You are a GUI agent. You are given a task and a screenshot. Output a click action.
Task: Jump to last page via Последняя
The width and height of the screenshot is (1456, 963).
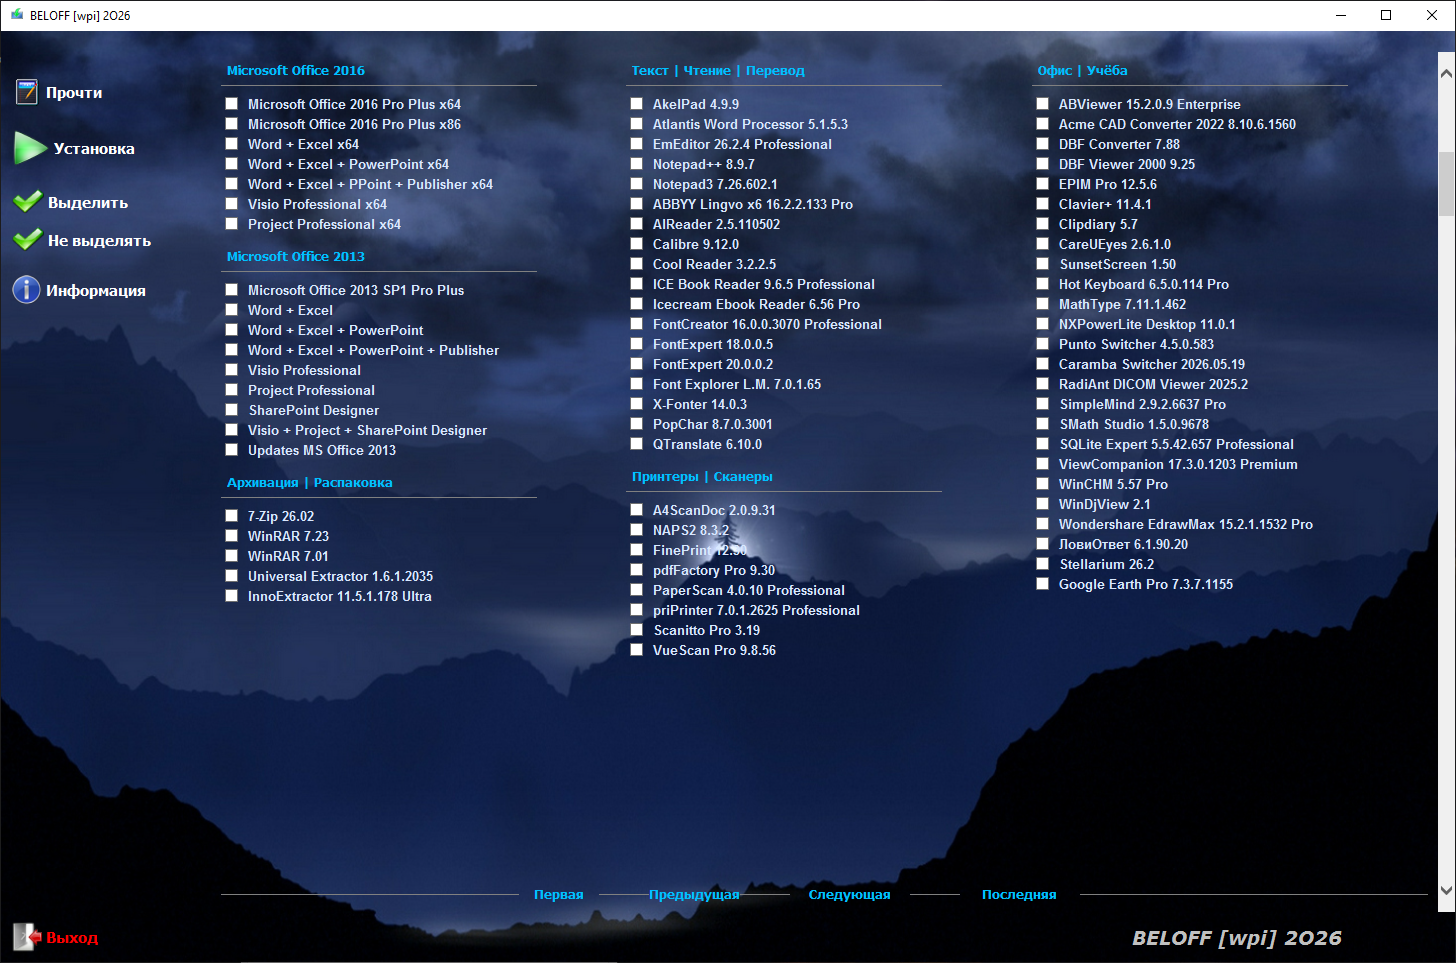click(1019, 895)
